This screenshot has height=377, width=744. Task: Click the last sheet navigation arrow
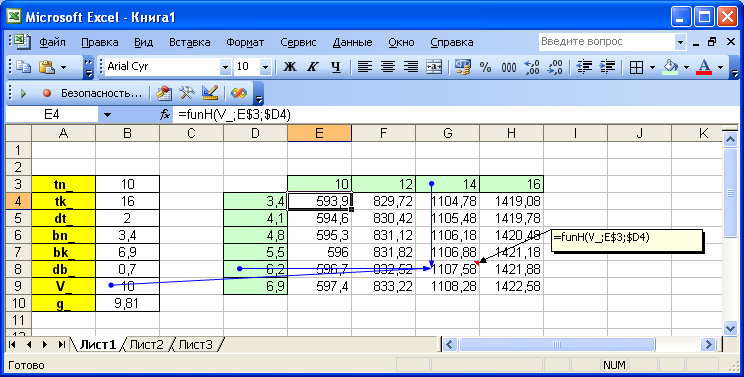point(62,344)
